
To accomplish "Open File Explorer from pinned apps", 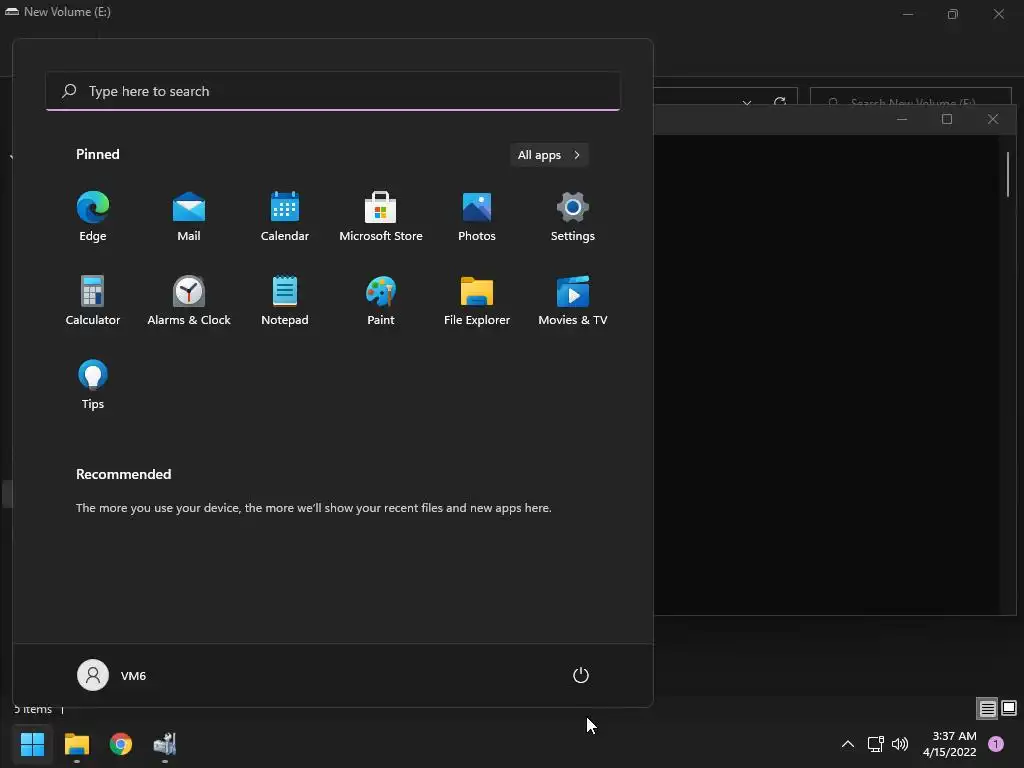I will [x=477, y=300].
